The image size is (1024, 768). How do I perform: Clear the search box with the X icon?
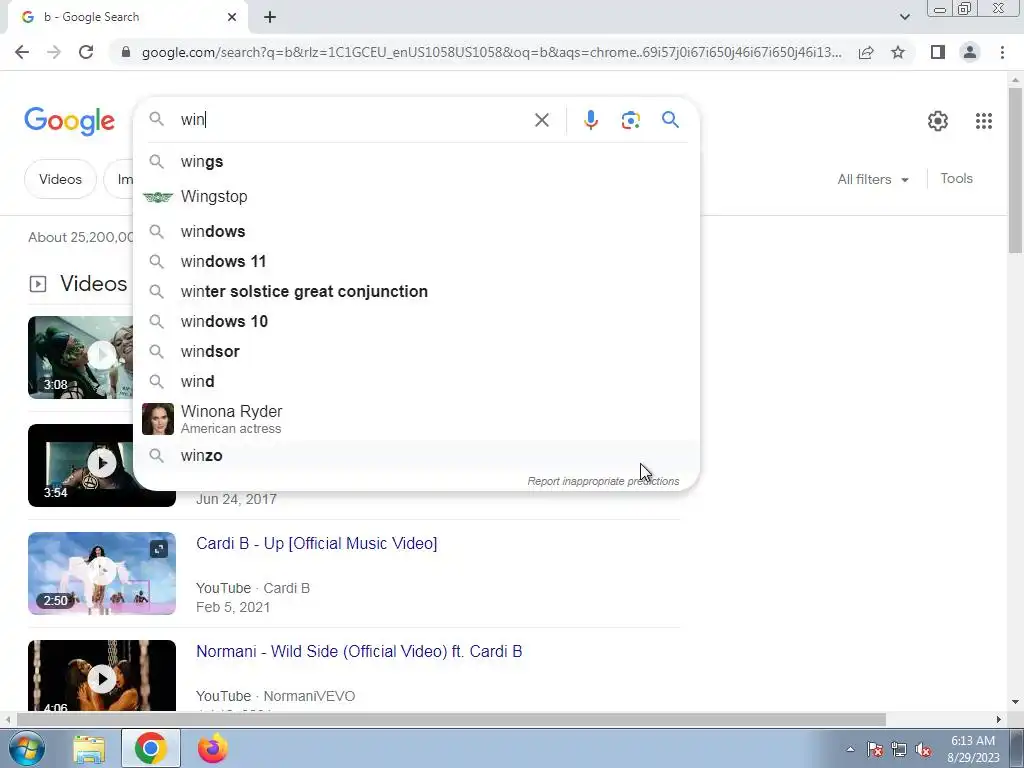click(541, 120)
